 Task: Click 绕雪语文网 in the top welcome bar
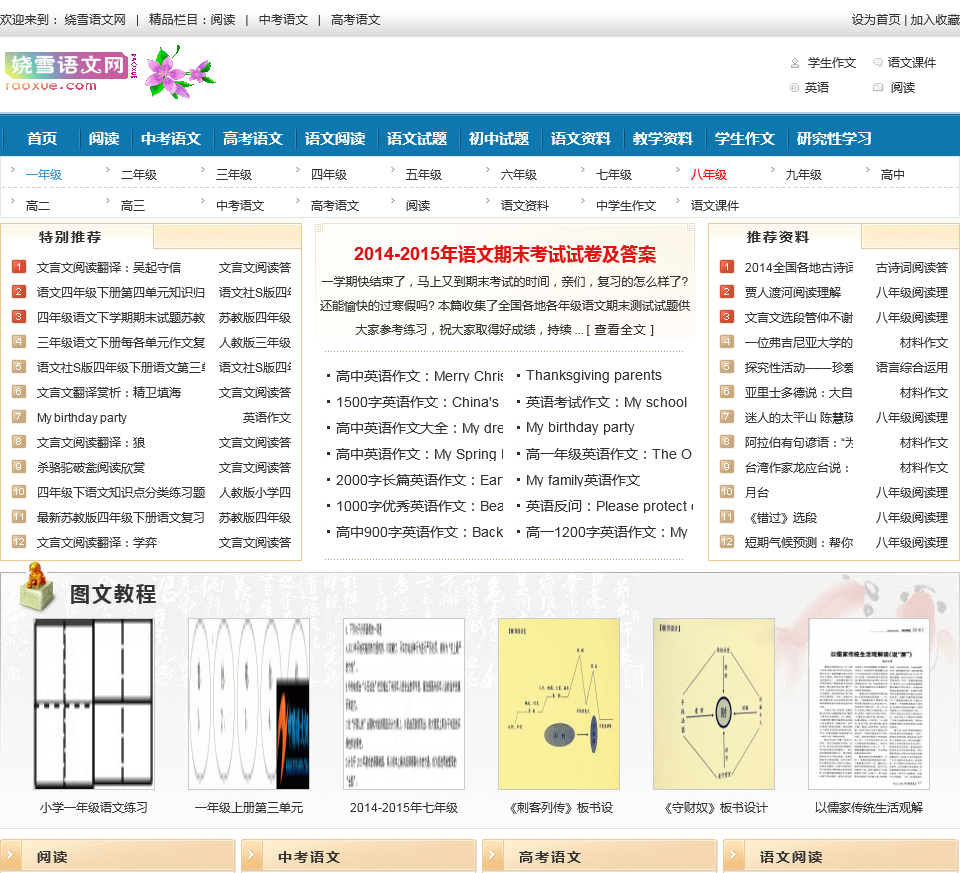95,20
